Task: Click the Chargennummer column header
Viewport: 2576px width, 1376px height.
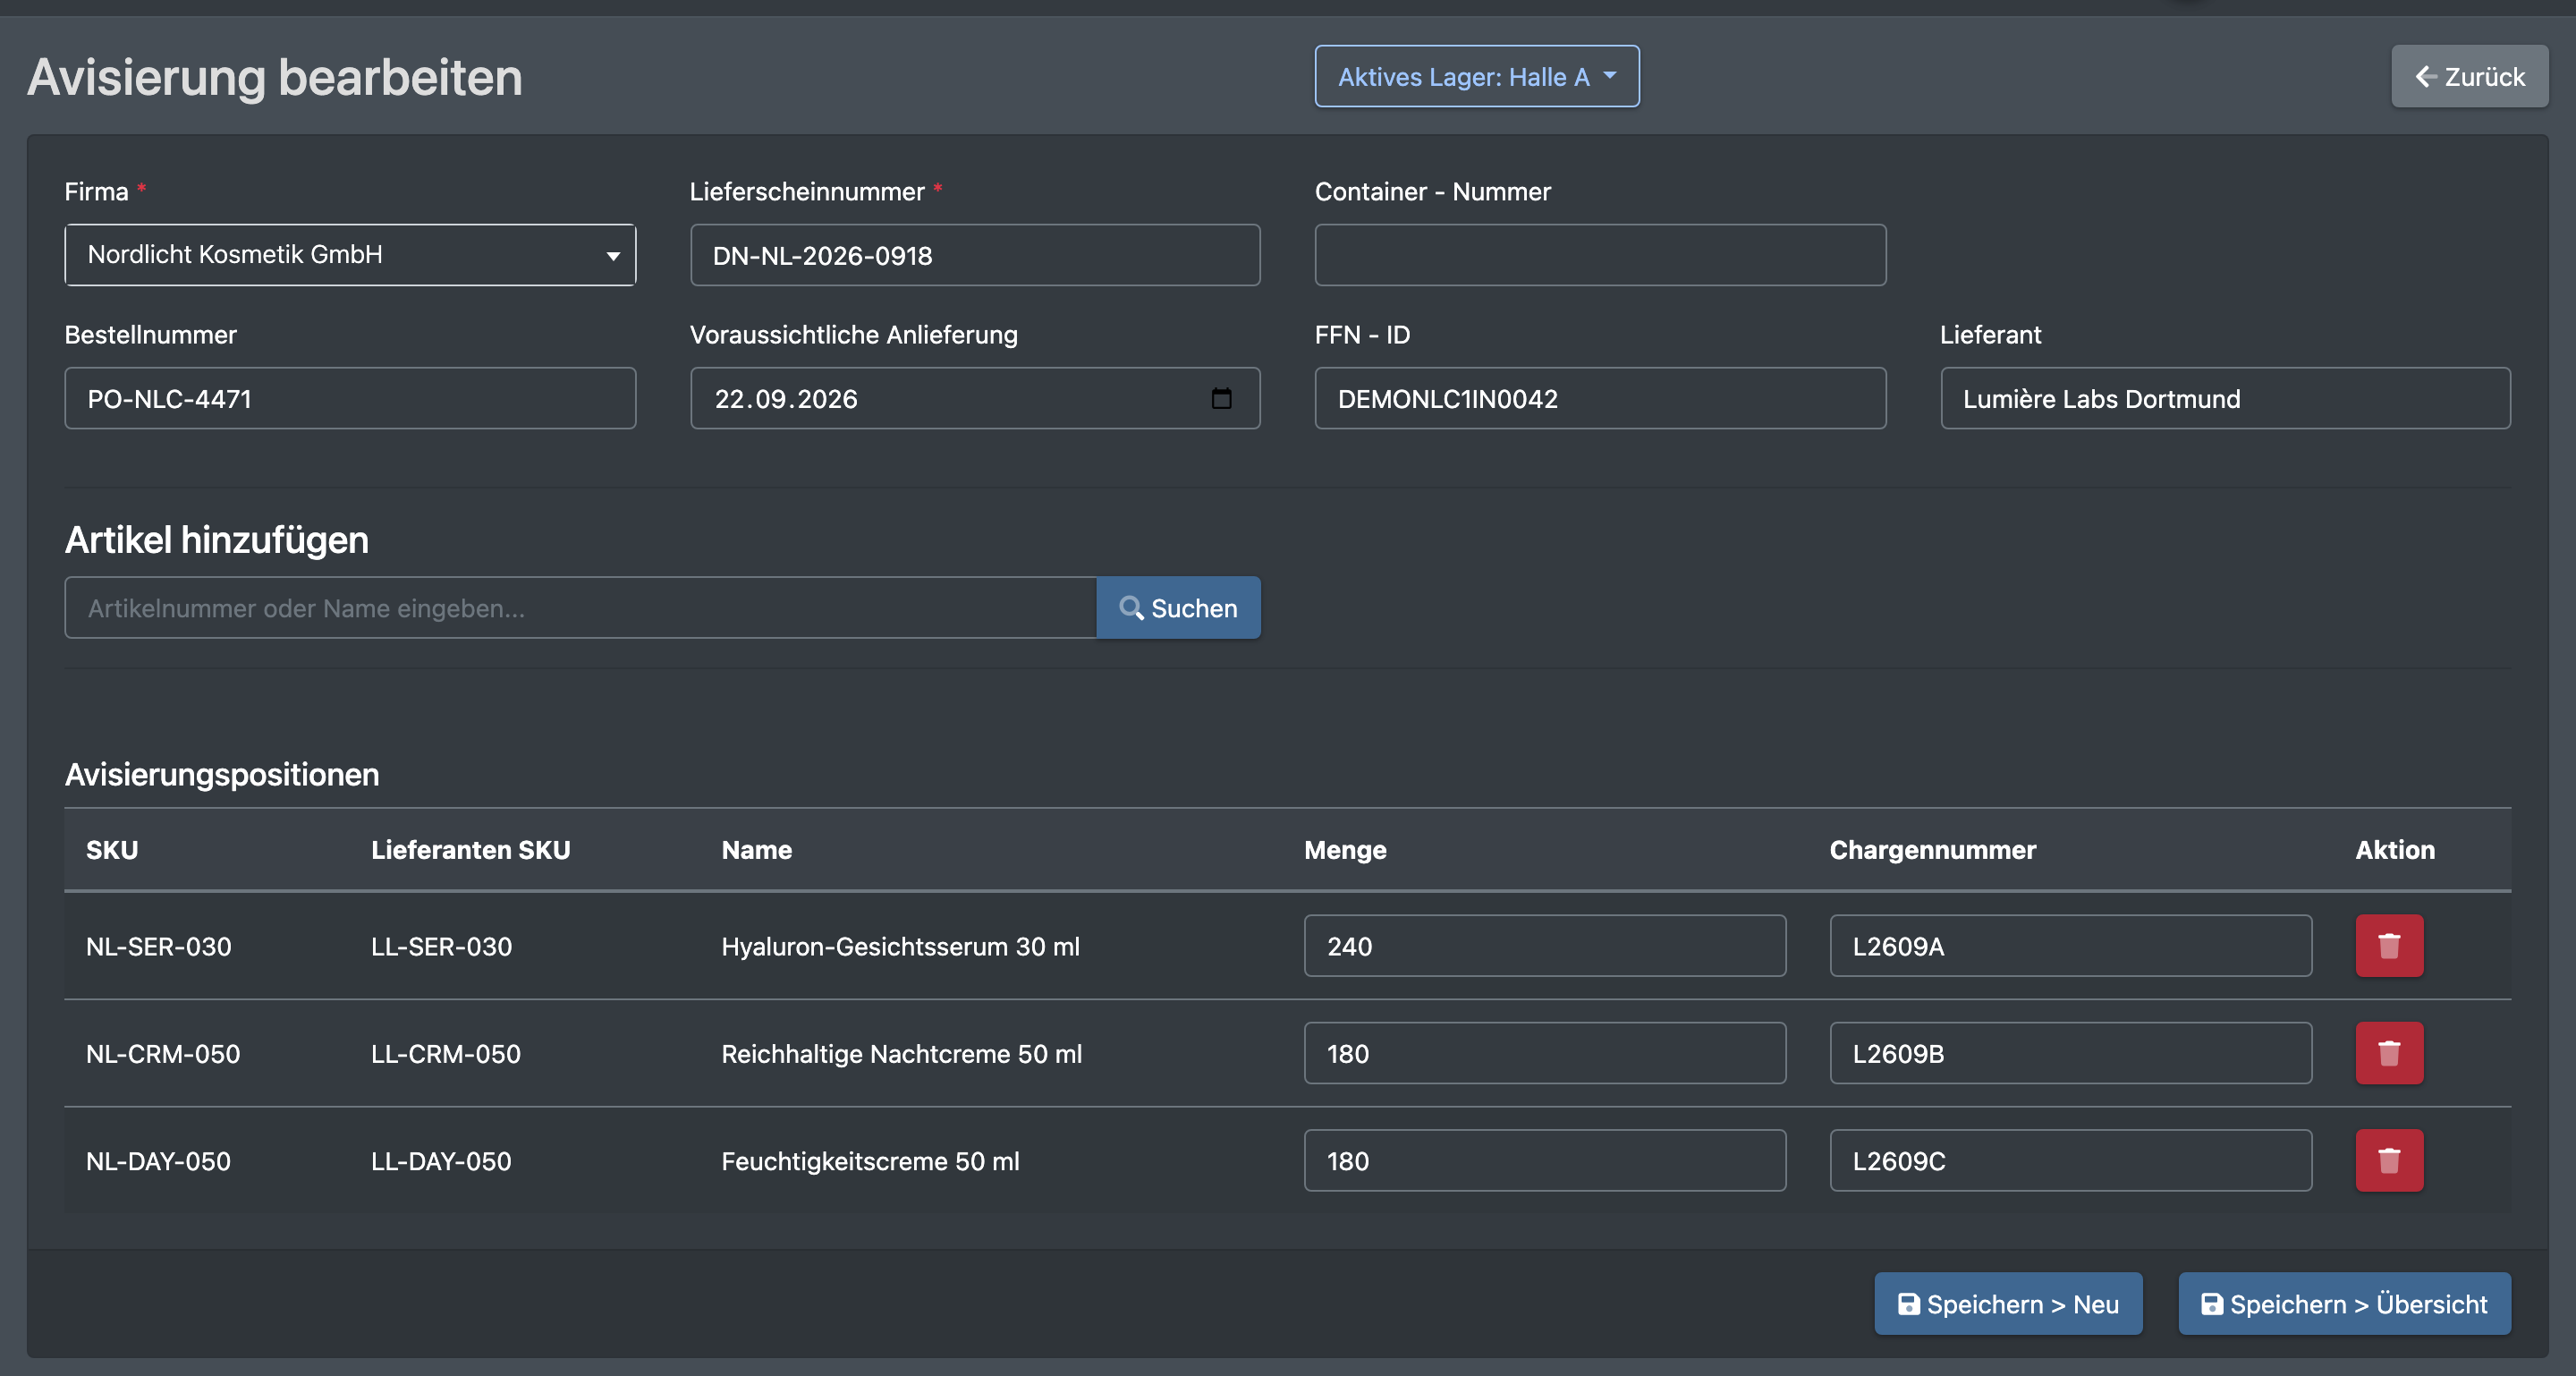Action: (1933, 850)
